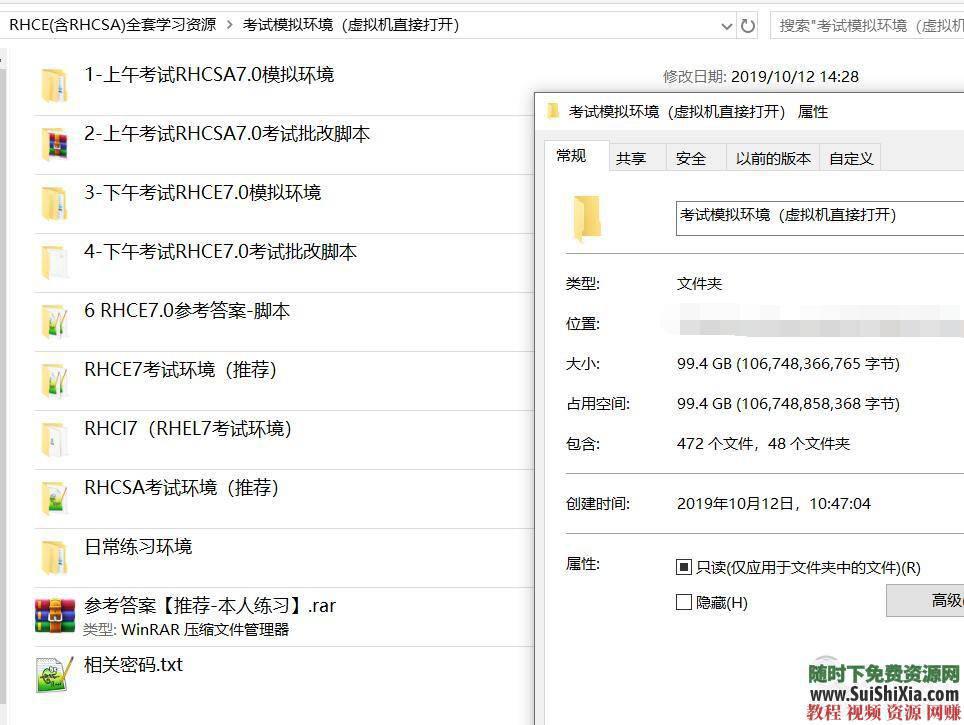This screenshot has width=964, height=725.
Task: Select the RHCE7考试环境（推荐）folder icon
Action: tap(55, 378)
